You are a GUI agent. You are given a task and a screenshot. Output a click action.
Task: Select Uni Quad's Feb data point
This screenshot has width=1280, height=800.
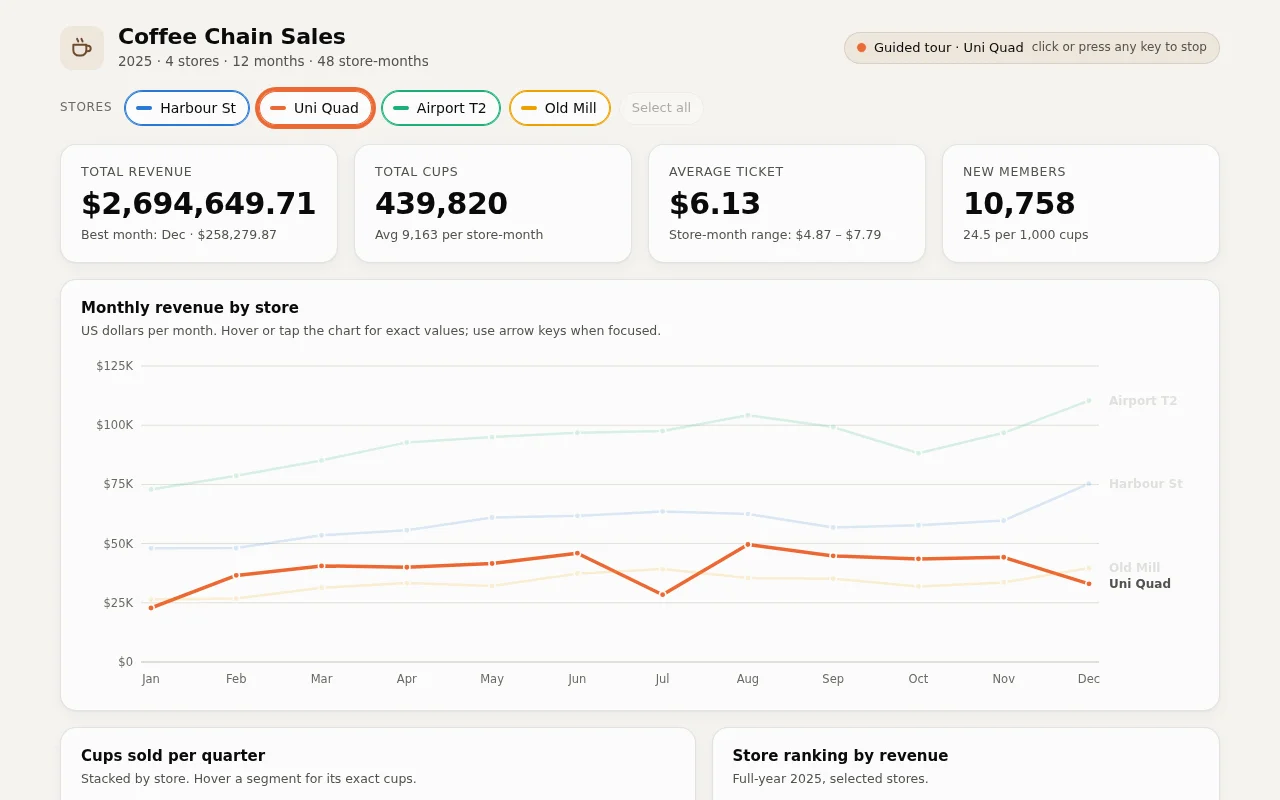[x=236, y=575]
